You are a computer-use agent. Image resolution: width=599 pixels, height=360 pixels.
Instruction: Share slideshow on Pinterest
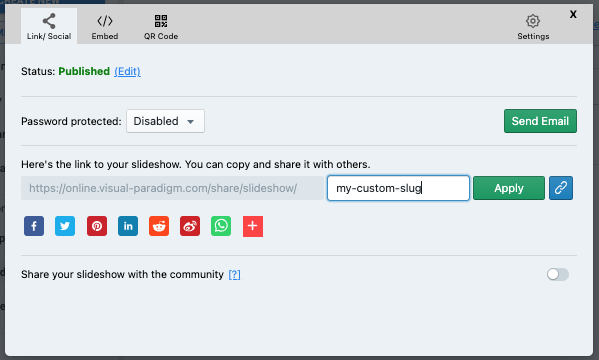[x=97, y=226]
